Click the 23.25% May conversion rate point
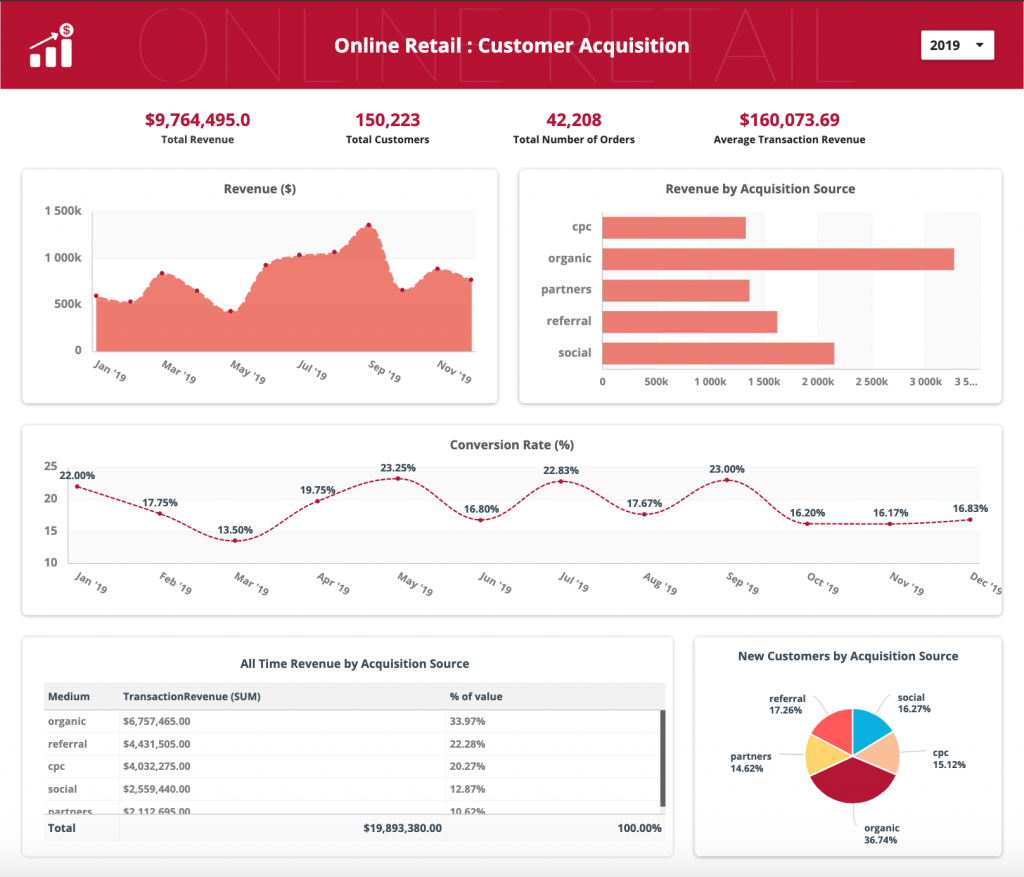 [398, 479]
